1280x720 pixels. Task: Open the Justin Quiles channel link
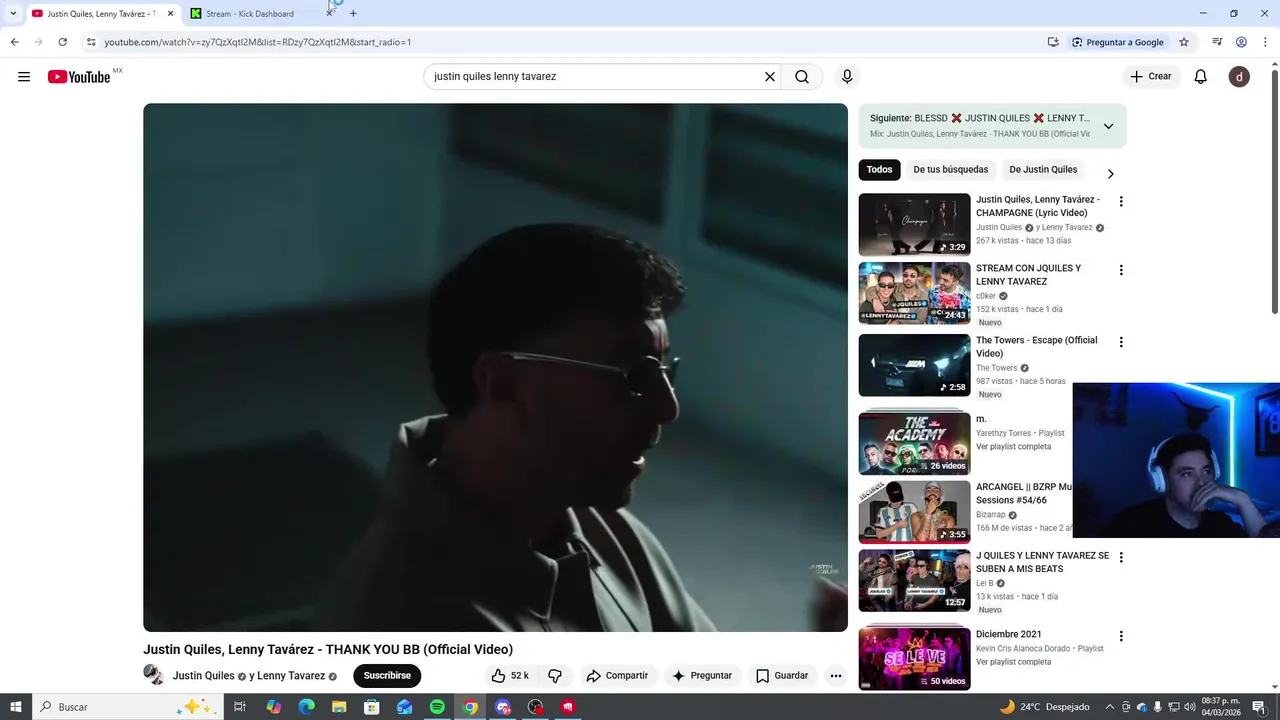(x=203, y=676)
